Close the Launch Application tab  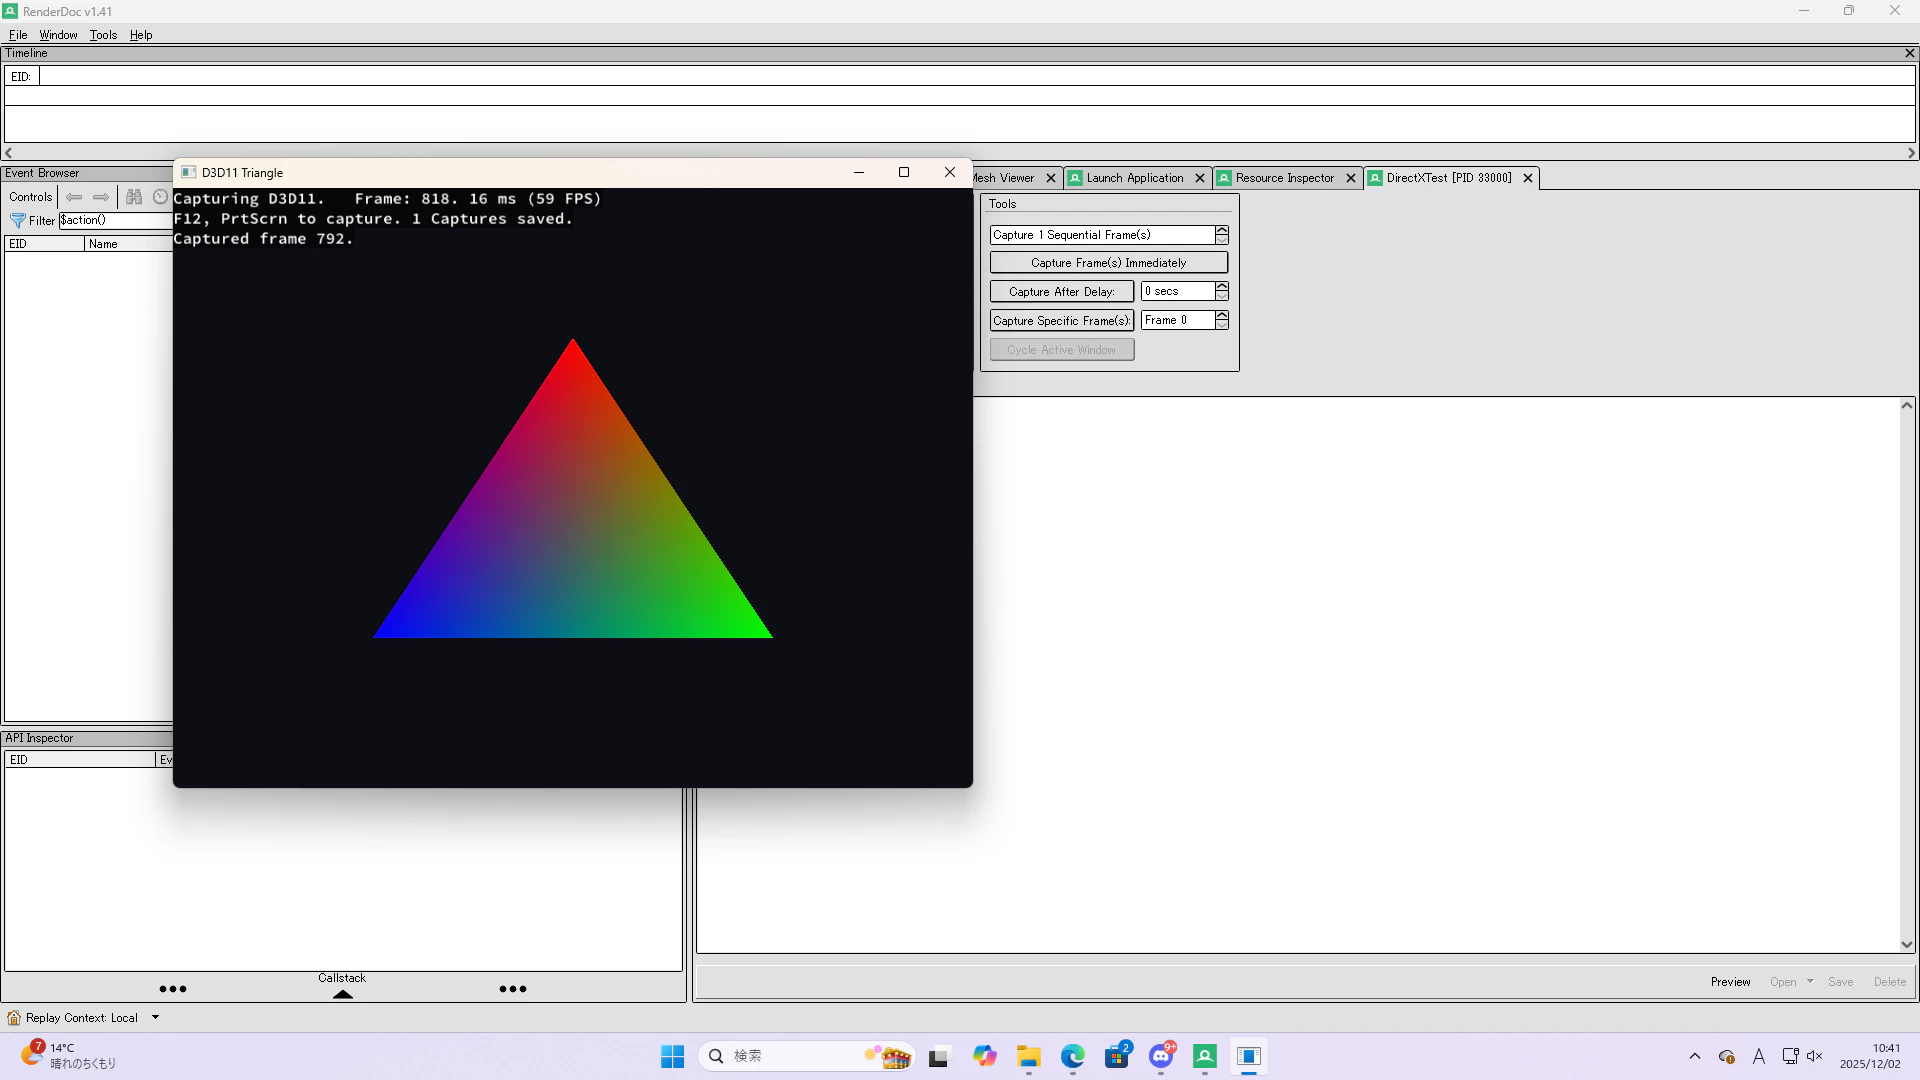click(x=1200, y=178)
